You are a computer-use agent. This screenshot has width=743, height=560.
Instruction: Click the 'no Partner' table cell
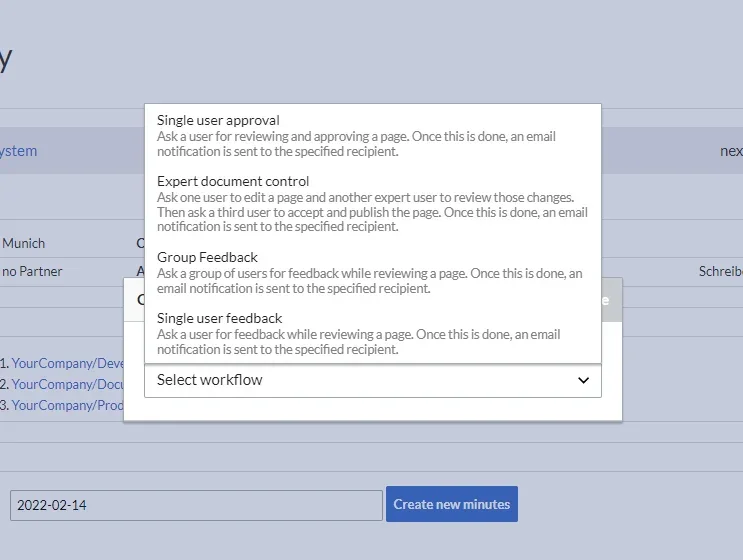click(32, 271)
